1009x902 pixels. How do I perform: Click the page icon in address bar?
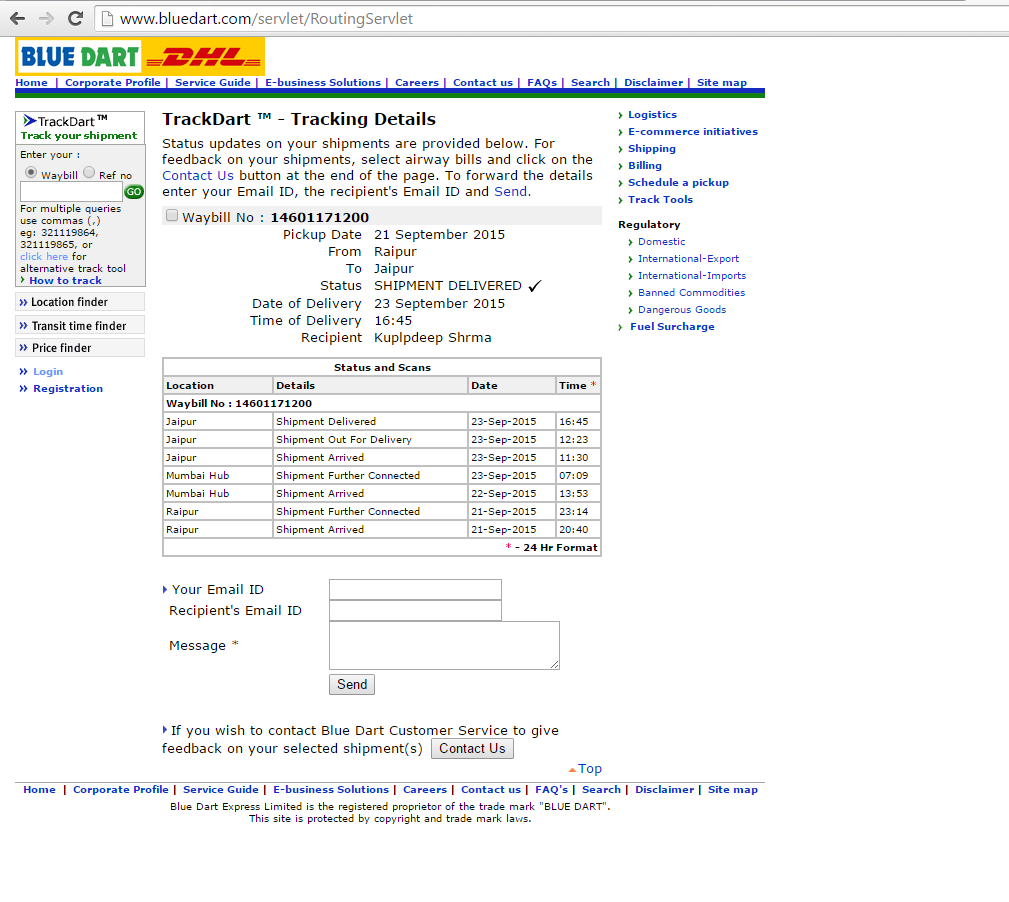point(107,19)
